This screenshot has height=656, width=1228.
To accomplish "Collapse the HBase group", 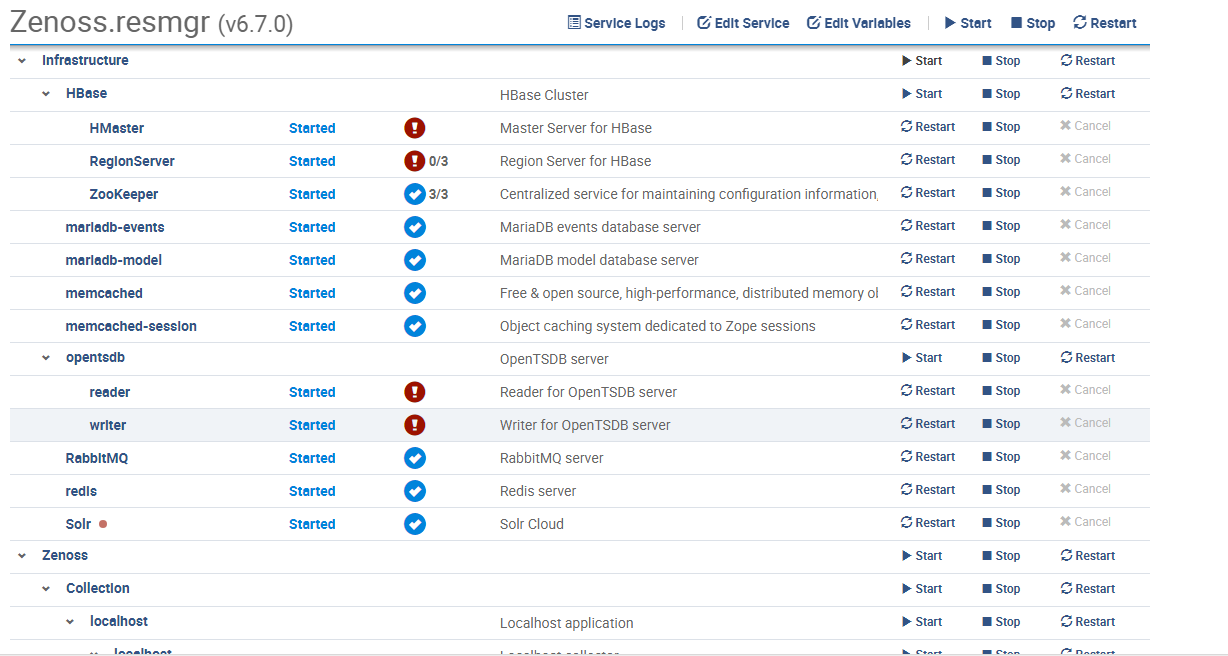I will pyautogui.click(x=45, y=93).
